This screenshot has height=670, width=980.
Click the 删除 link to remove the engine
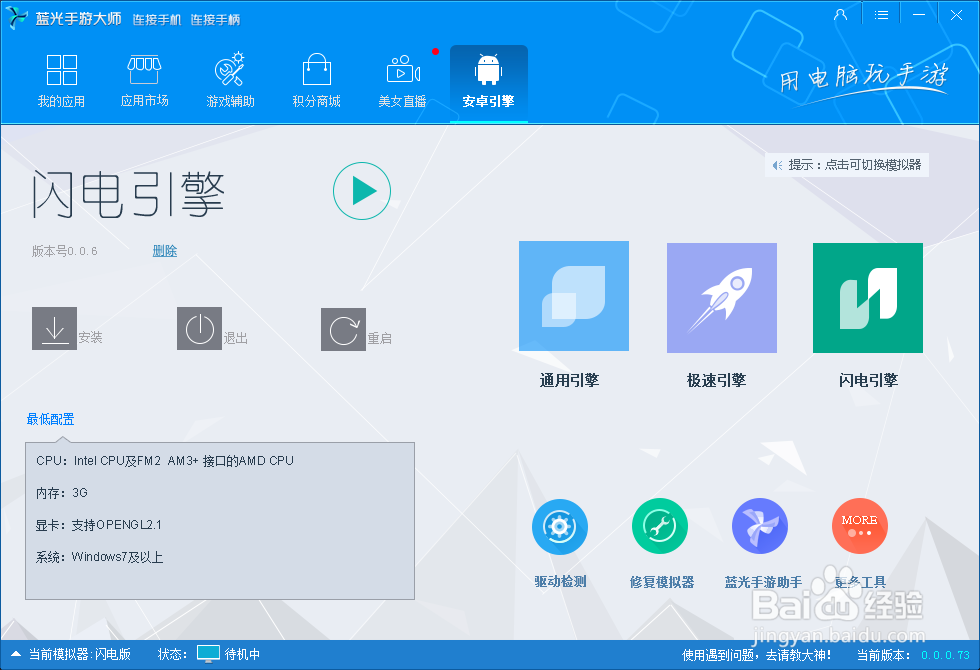coord(165,251)
